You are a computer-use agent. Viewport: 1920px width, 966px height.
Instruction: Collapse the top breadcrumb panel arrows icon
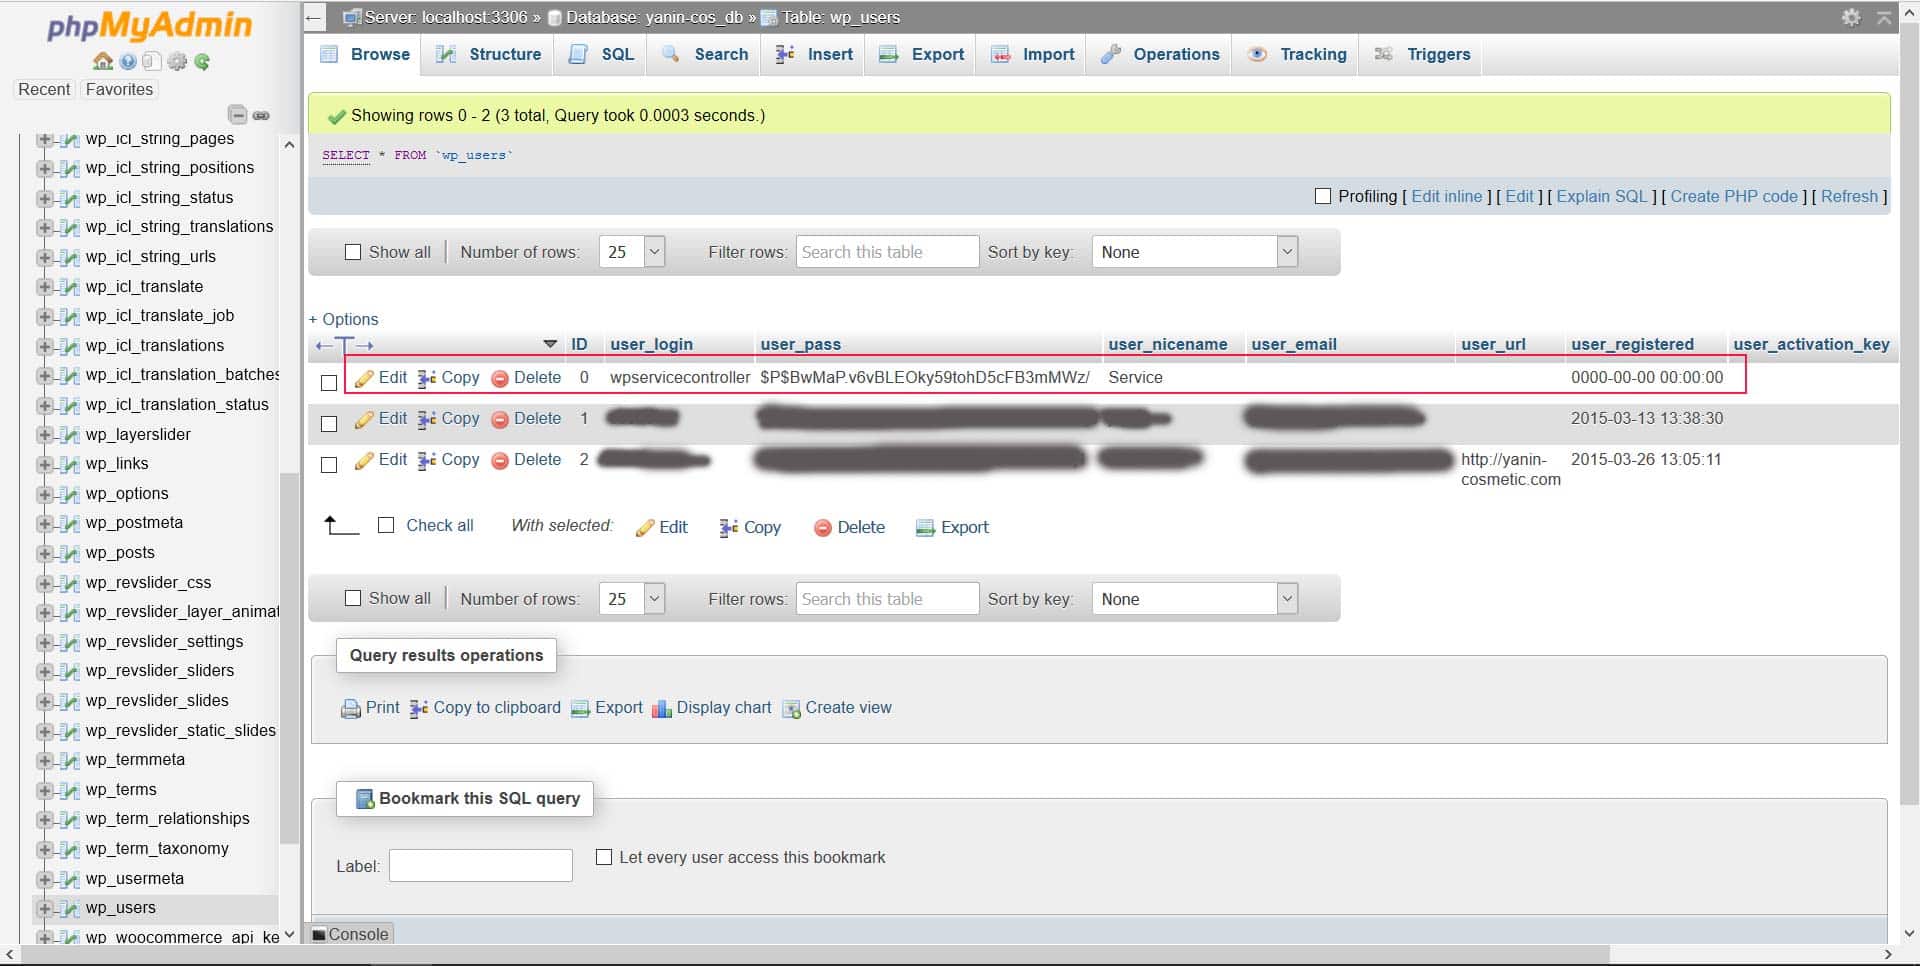point(1884,17)
